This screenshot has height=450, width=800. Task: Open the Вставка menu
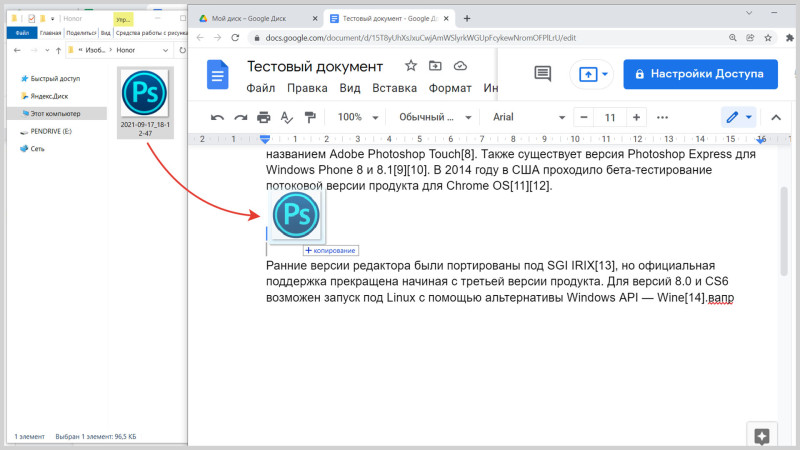pos(394,88)
